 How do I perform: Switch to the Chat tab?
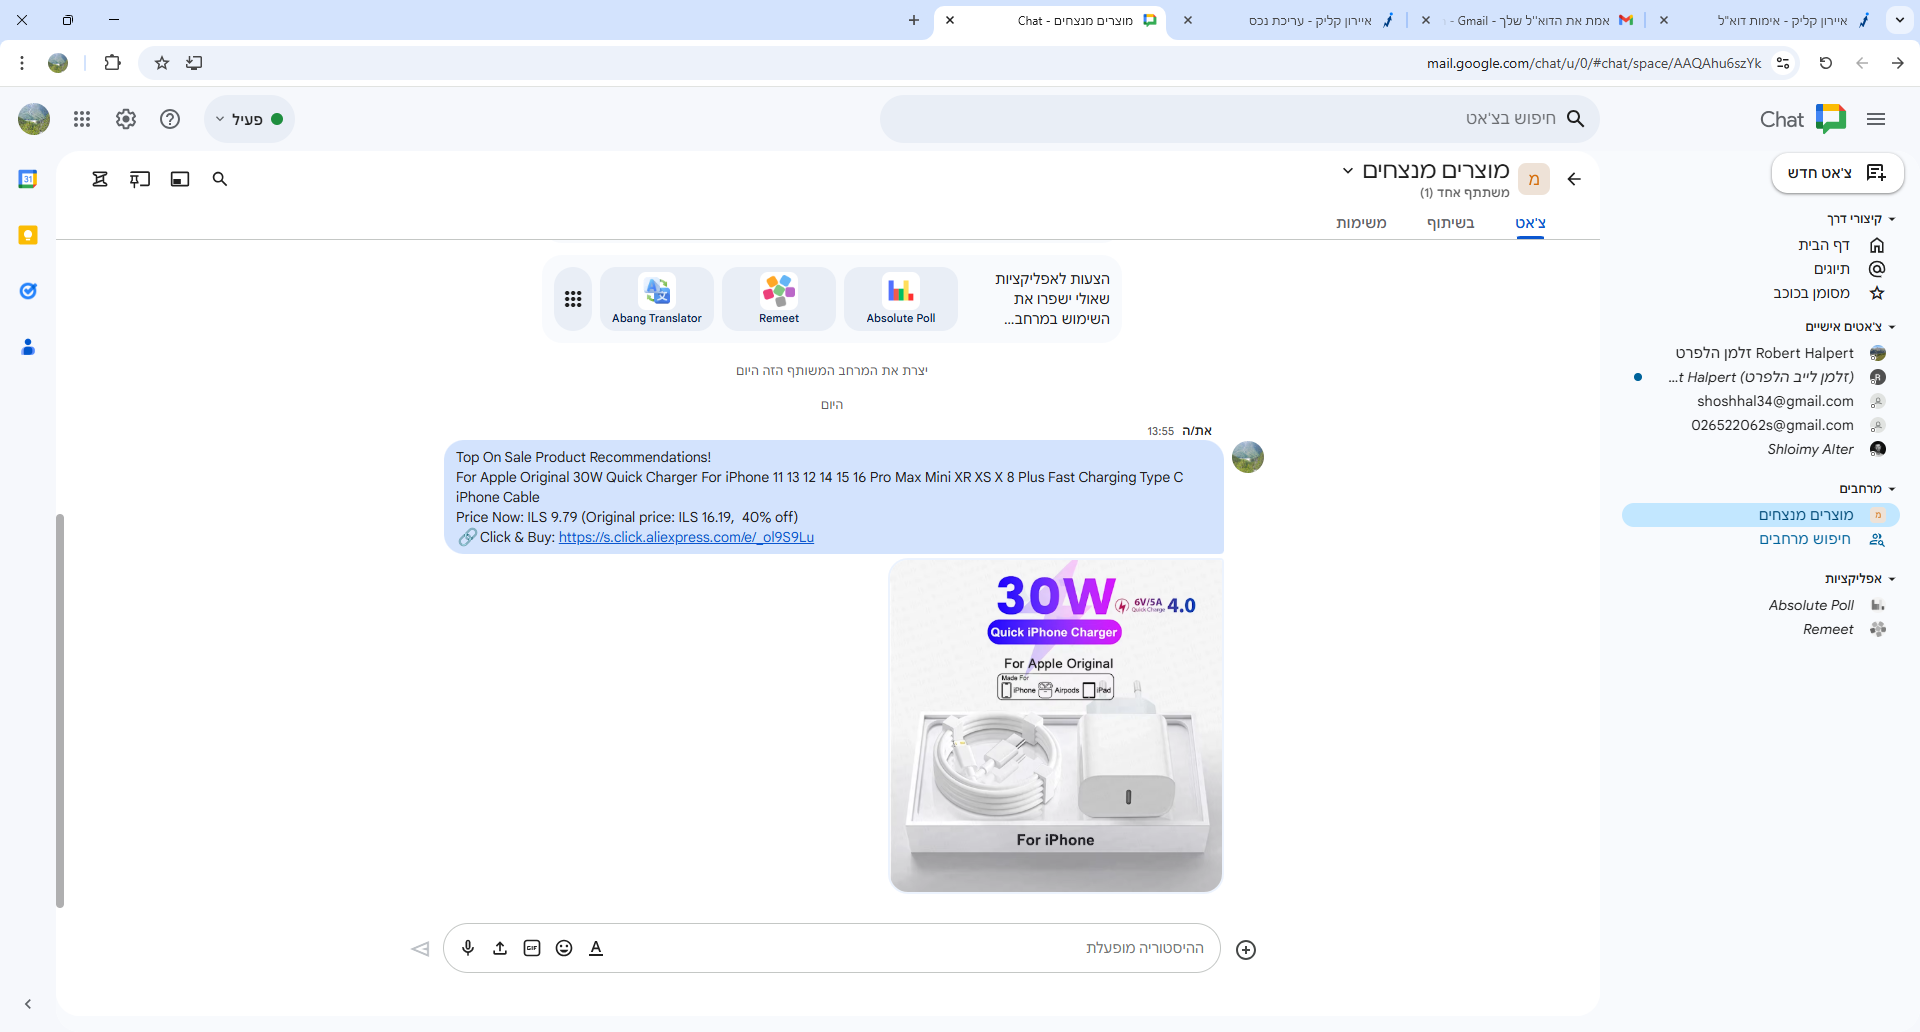click(1530, 223)
